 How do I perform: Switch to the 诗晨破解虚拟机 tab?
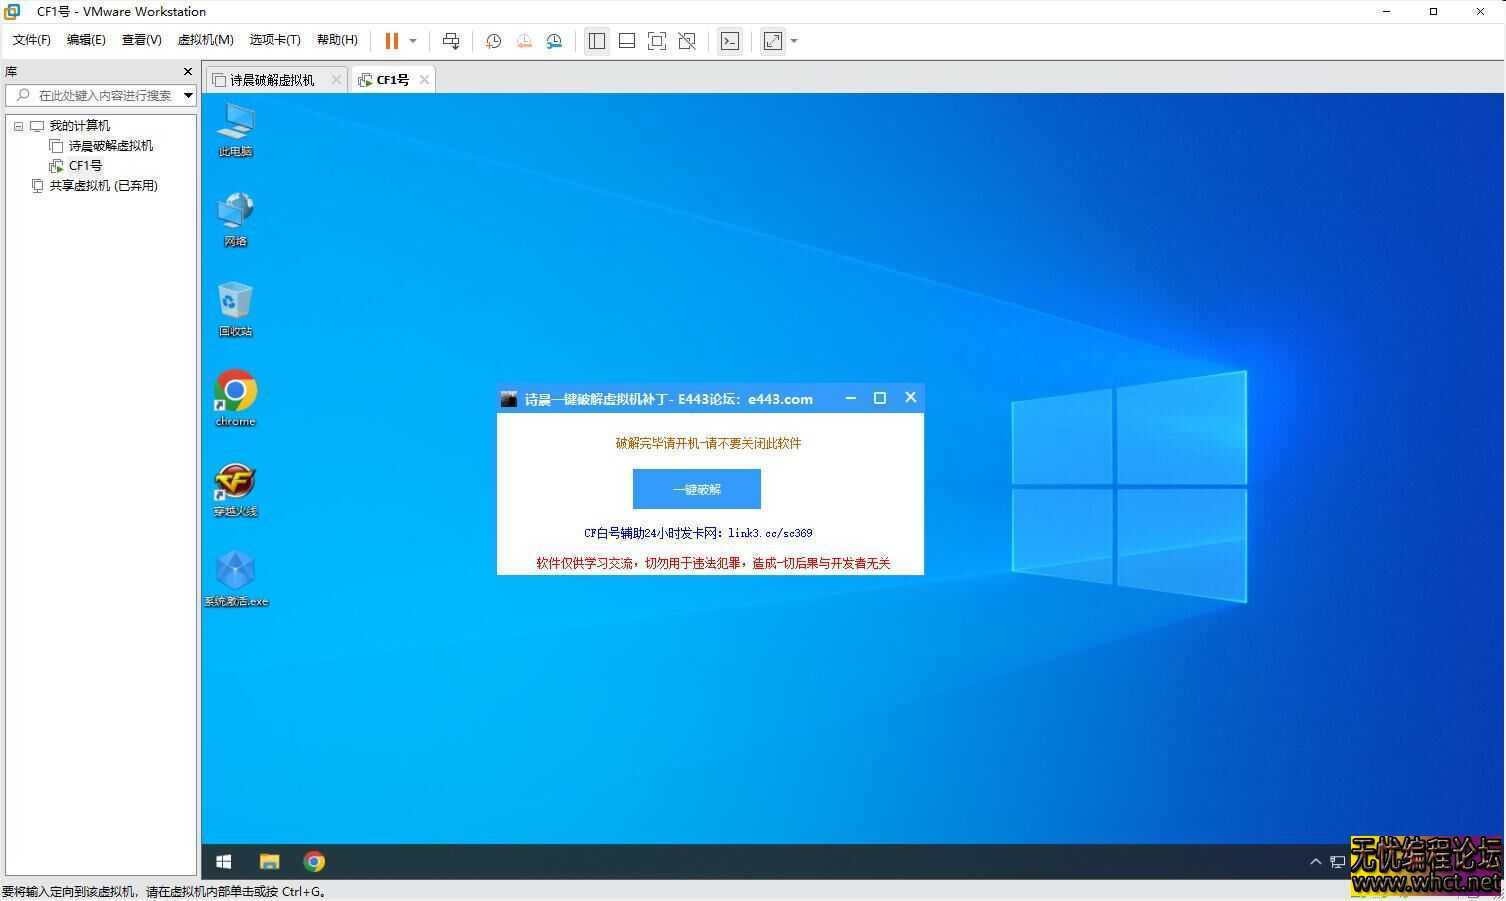click(271, 80)
